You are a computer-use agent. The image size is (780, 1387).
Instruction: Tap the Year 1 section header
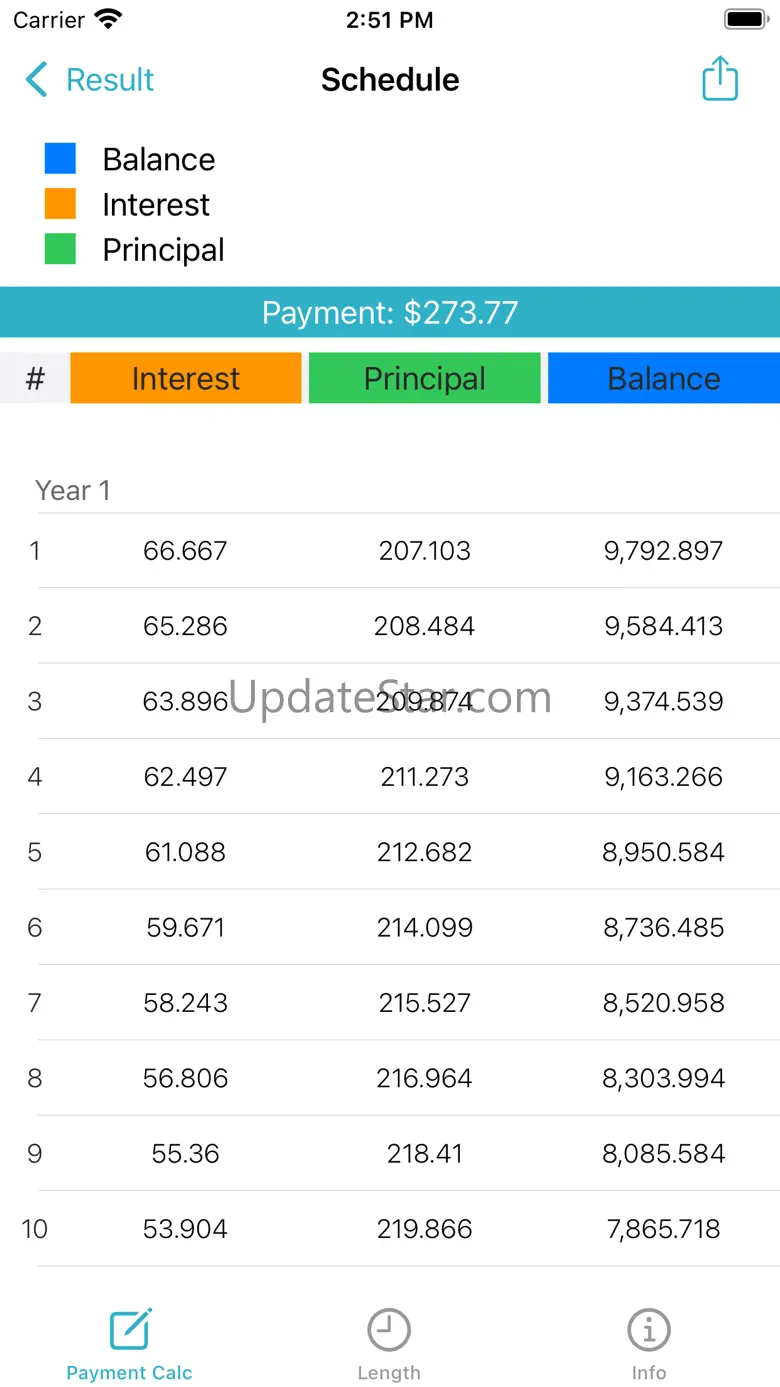point(73,490)
